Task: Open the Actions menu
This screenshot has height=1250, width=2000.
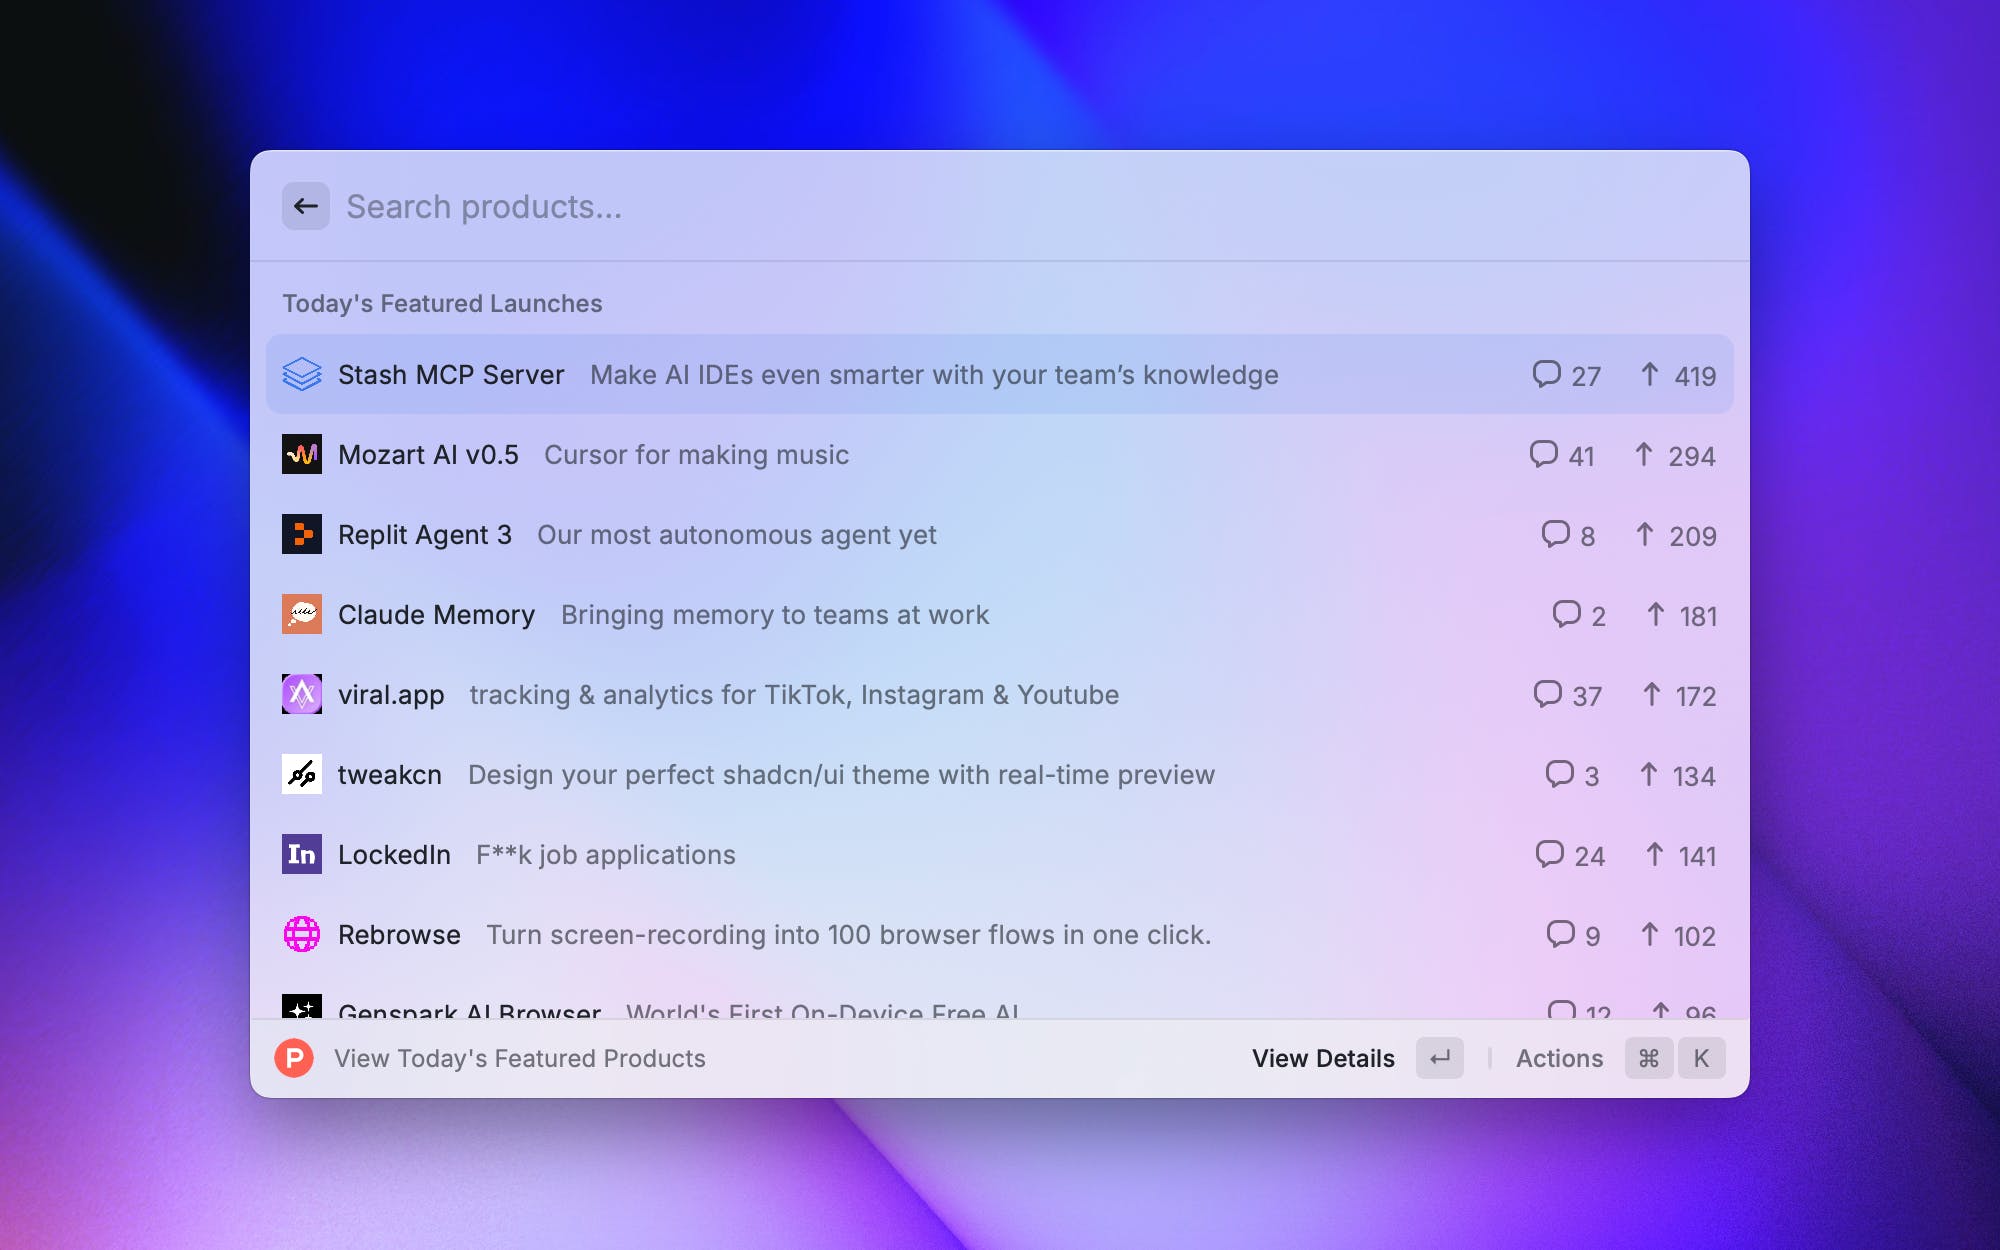Action: (1558, 1058)
